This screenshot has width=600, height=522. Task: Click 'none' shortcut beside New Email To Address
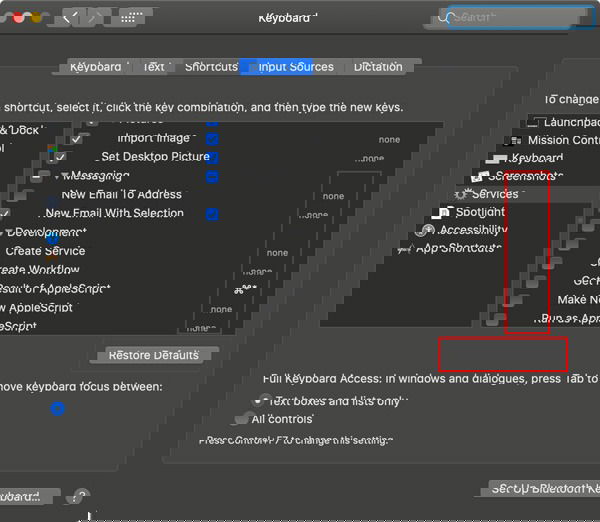pyautogui.click(x=333, y=196)
